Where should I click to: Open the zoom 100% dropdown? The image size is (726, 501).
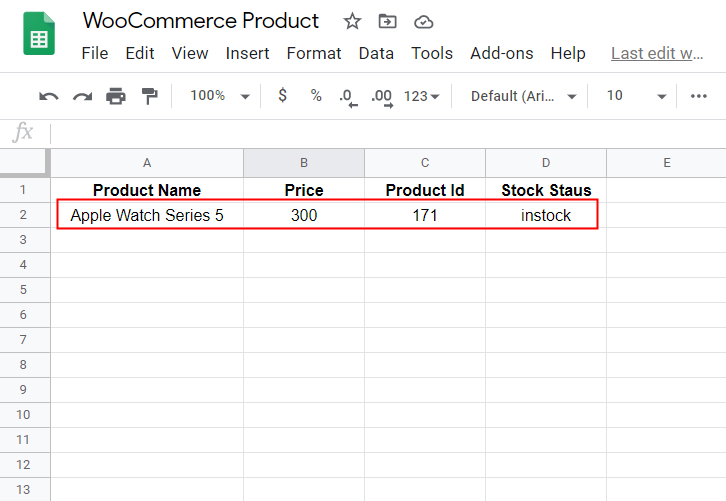tap(219, 96)
